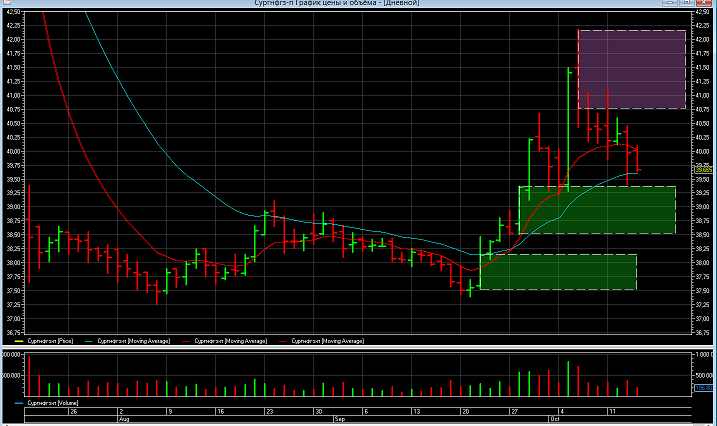The height and width of the screenshot is (426, 717).
Task: Click the Oct month label on the date axis
Action: click(555, 419)
